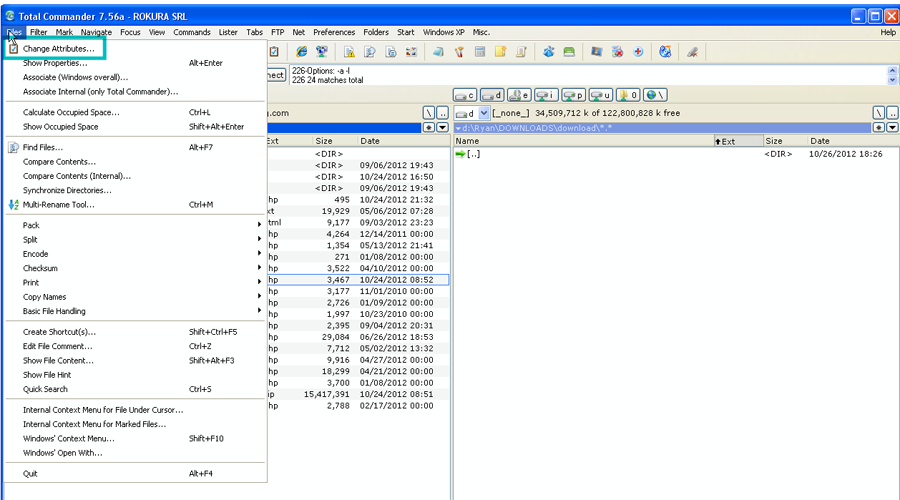Expand Basic File Handling submenu
Screen dimensions: 900x500
(135, 311)
